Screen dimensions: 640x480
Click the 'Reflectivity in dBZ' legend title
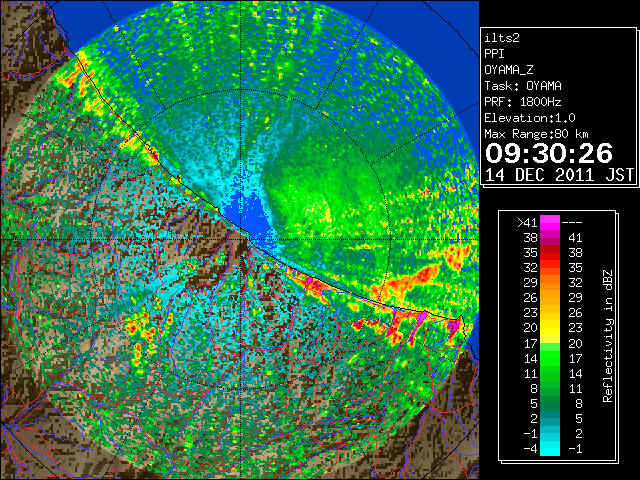[x=608, y=336]
